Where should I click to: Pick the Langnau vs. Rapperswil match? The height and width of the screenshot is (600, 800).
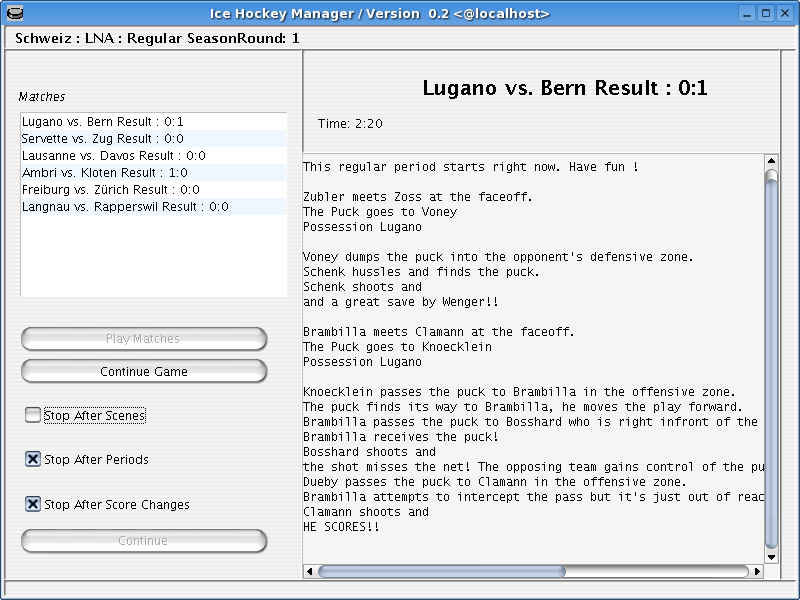pos(125,207)
